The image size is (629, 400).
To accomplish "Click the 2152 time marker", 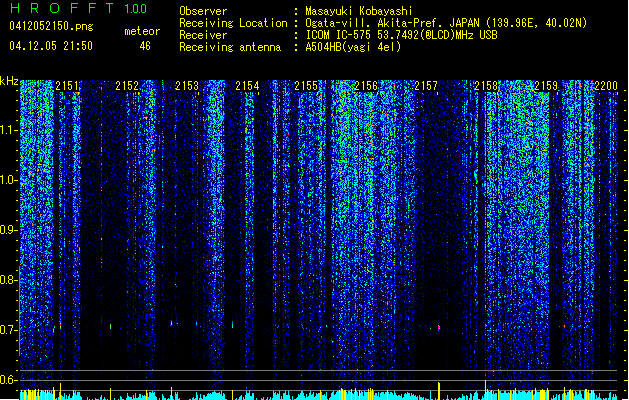I will click(x=127, y=85).
